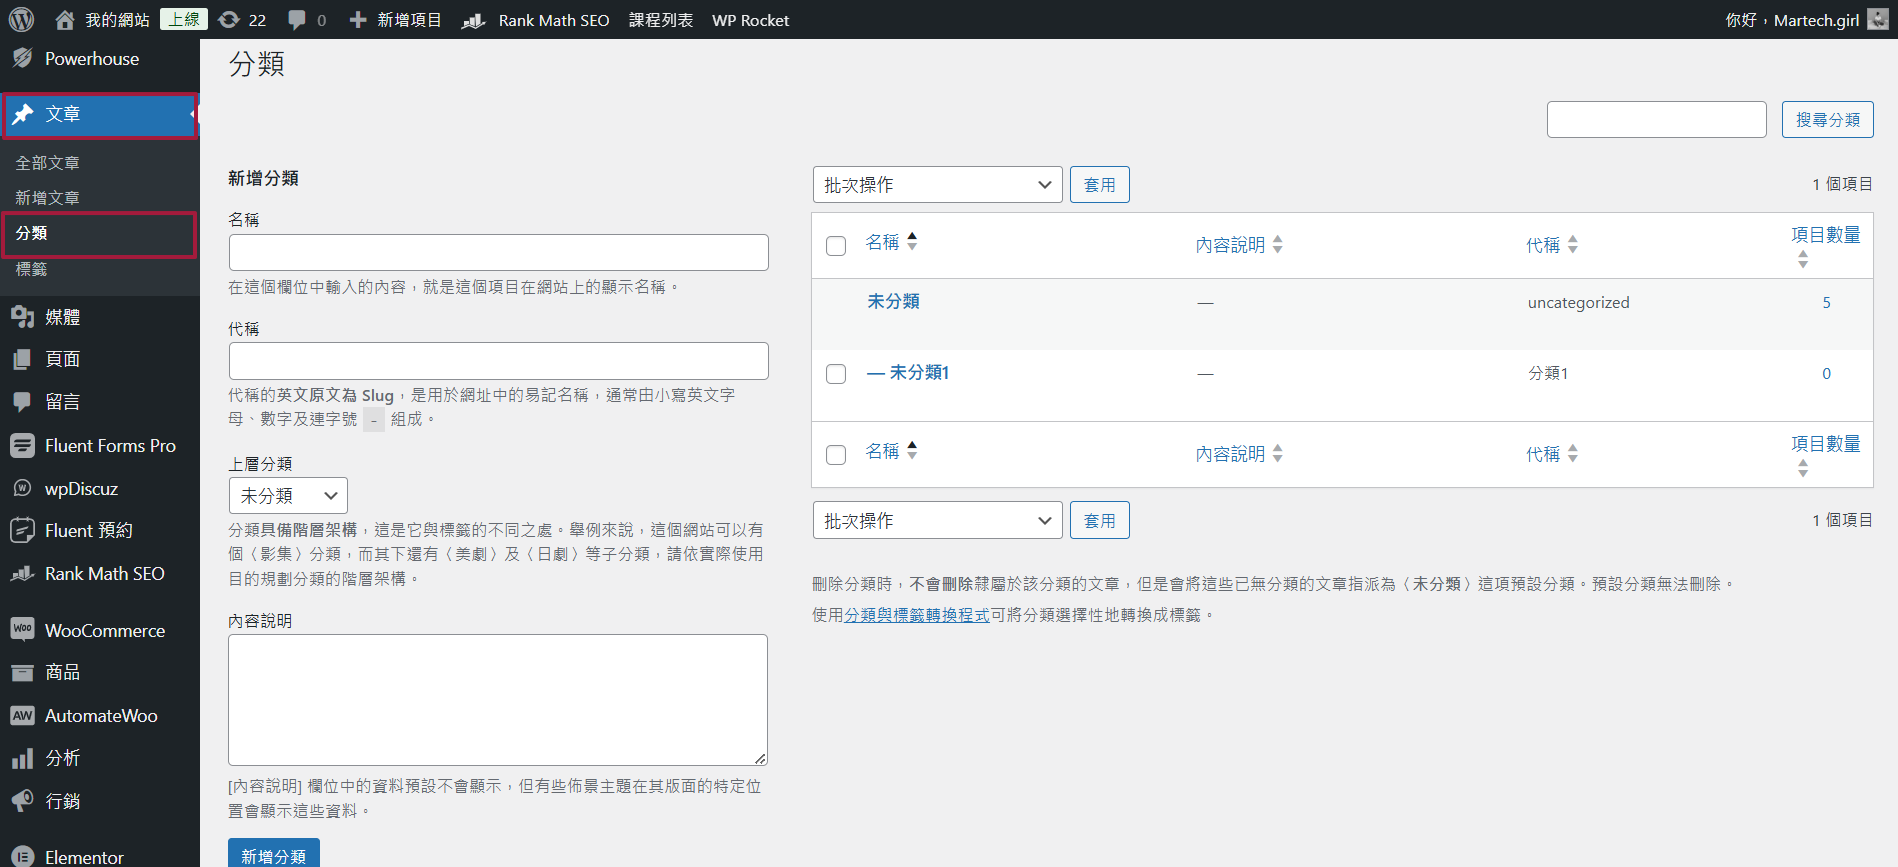Image resolution: width=1898 pixels, height=867 pixels.
Task: Expand the 上層分類 parent category dropdown
Action: point(288,496)
